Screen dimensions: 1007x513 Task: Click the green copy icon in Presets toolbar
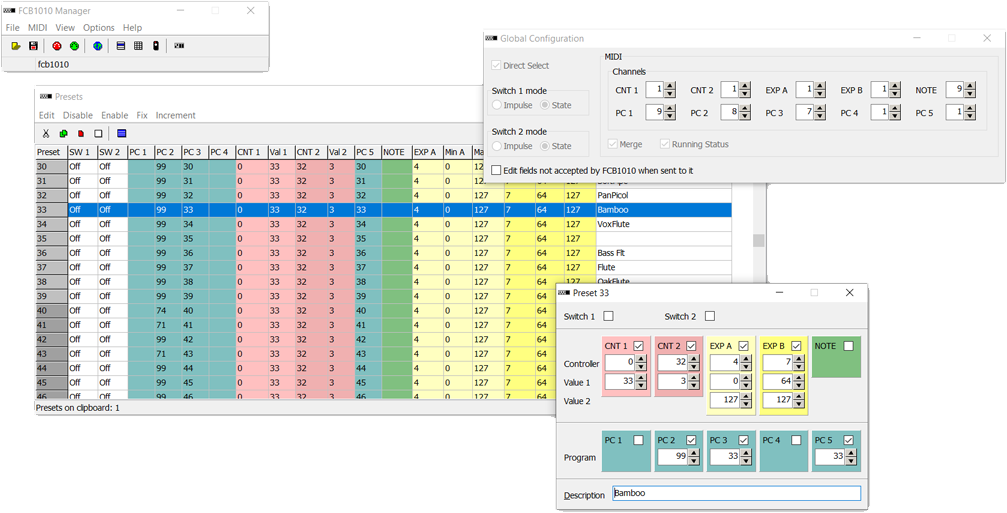tap(64, 134)
